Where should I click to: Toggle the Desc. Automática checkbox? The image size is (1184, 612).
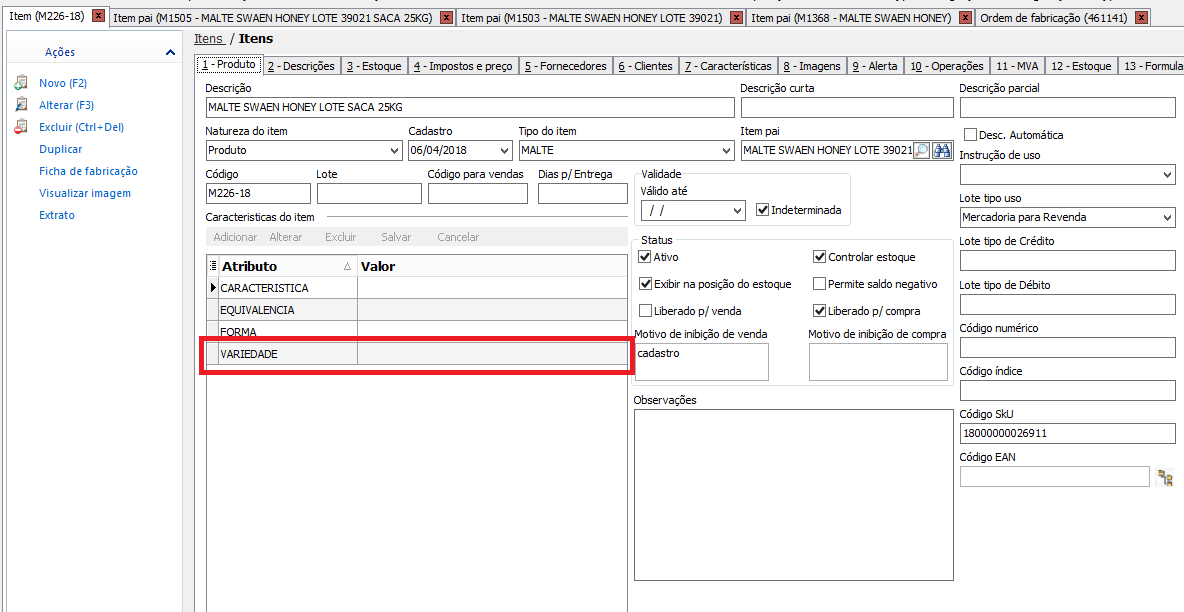point(970,134)
